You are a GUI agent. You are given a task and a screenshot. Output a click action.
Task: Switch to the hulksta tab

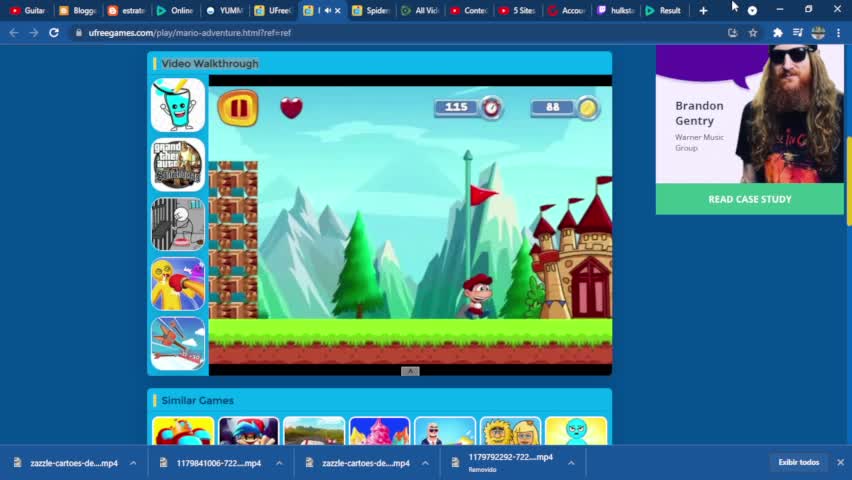pos(615,10)
